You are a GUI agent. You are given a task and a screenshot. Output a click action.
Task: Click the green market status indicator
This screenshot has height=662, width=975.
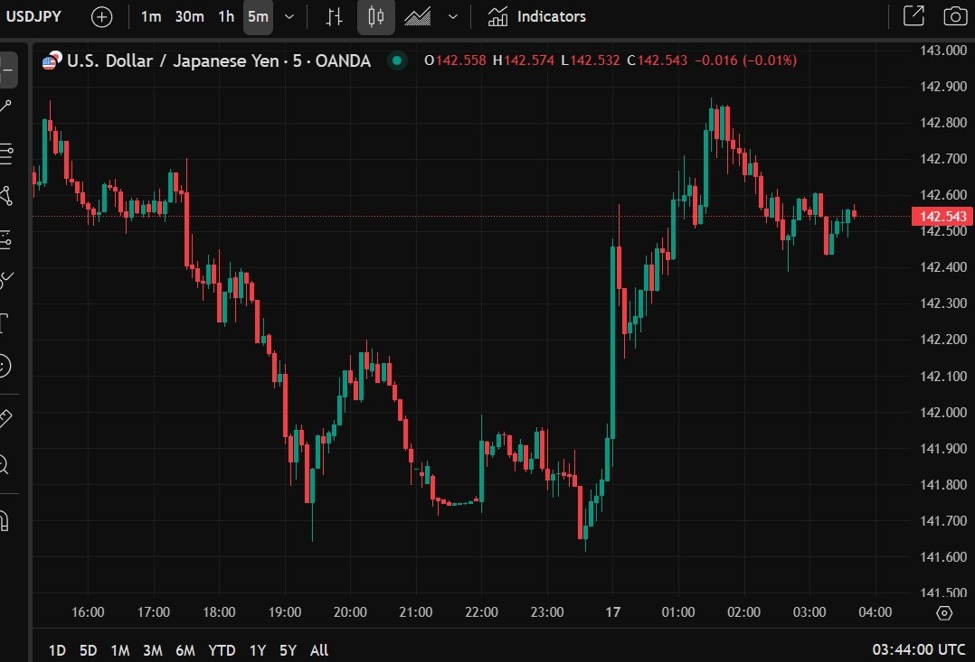[x=398, y=61]
